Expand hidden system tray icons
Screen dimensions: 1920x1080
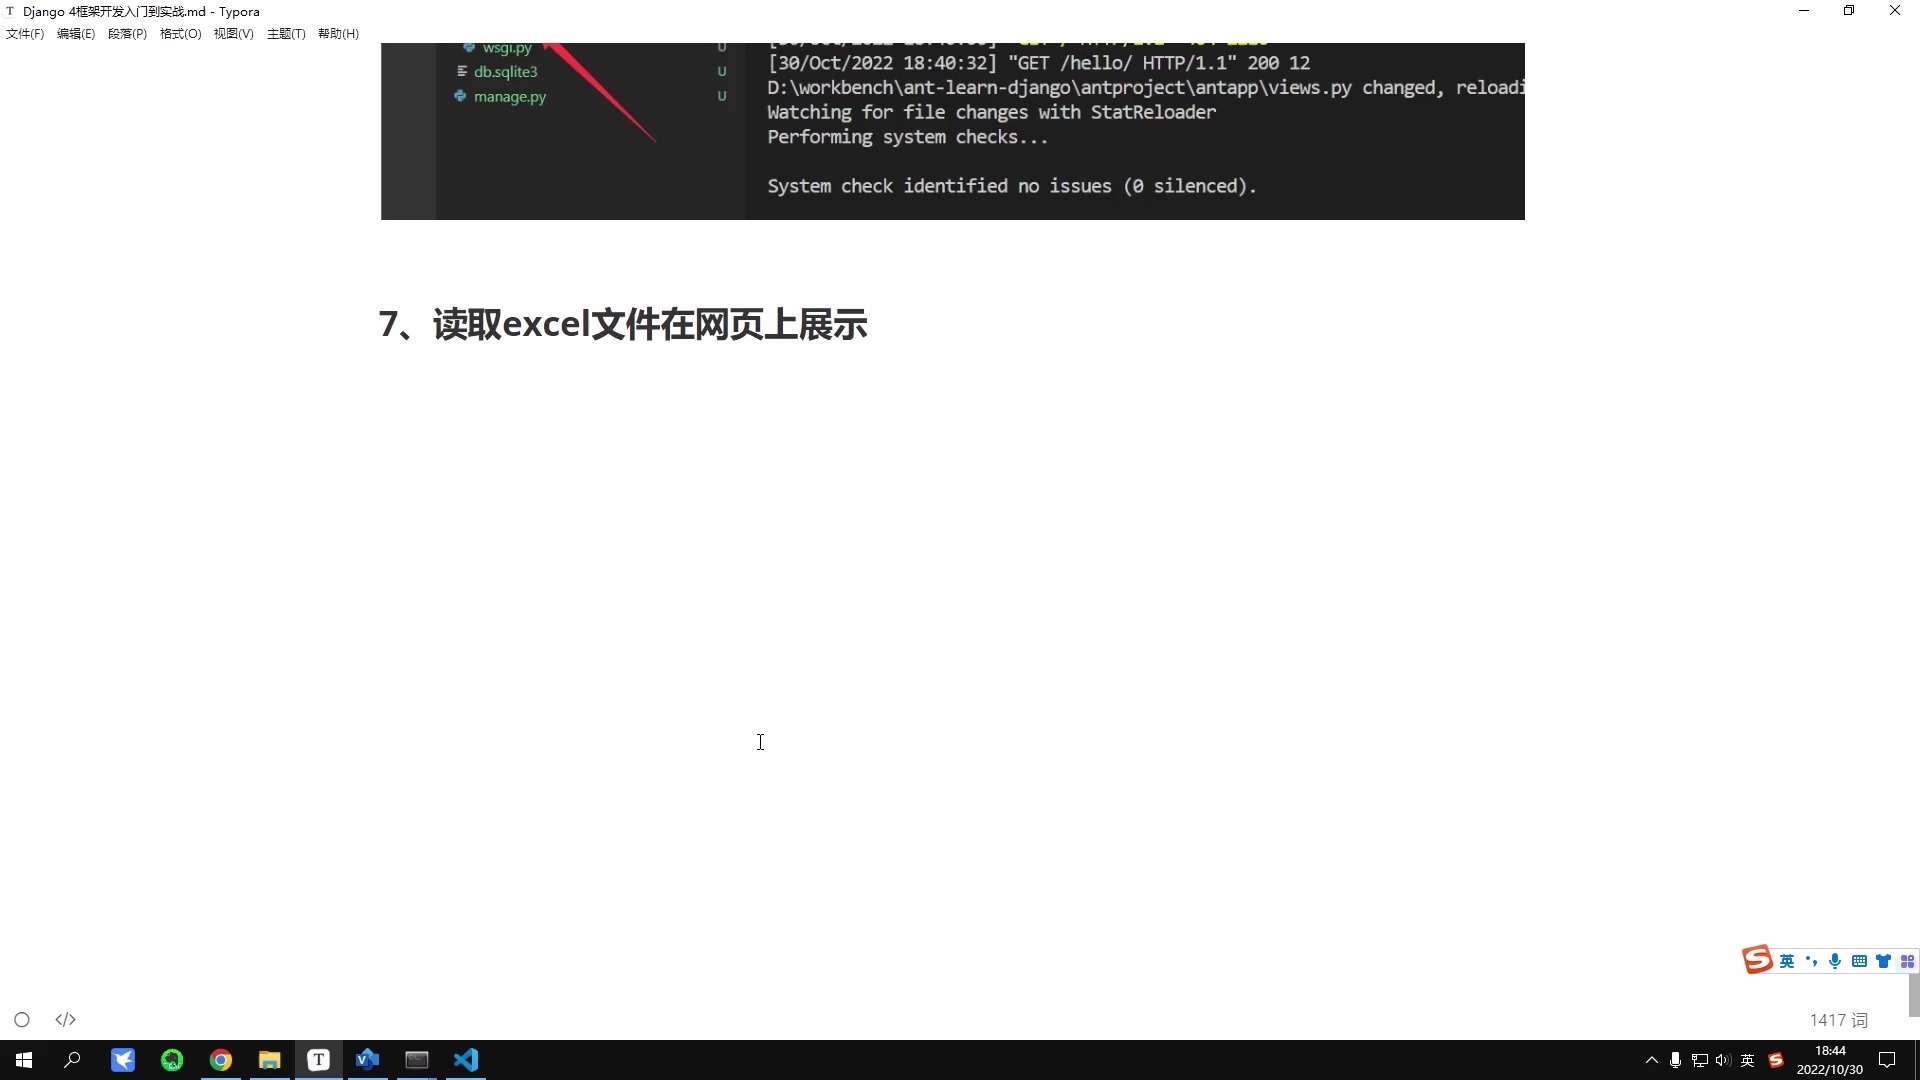tap(1651, 1060)
